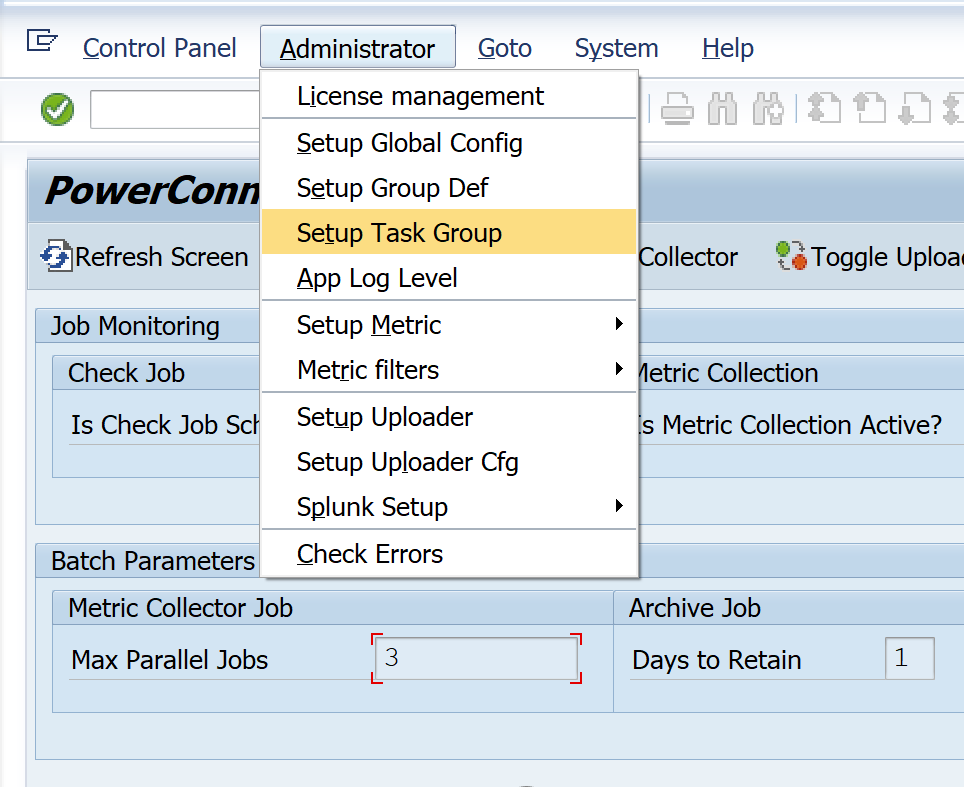Image resolution: width=964 pixels, height=787 pixels.
Task: Select Setup Task Group menu entry
Action: point(399,233)
